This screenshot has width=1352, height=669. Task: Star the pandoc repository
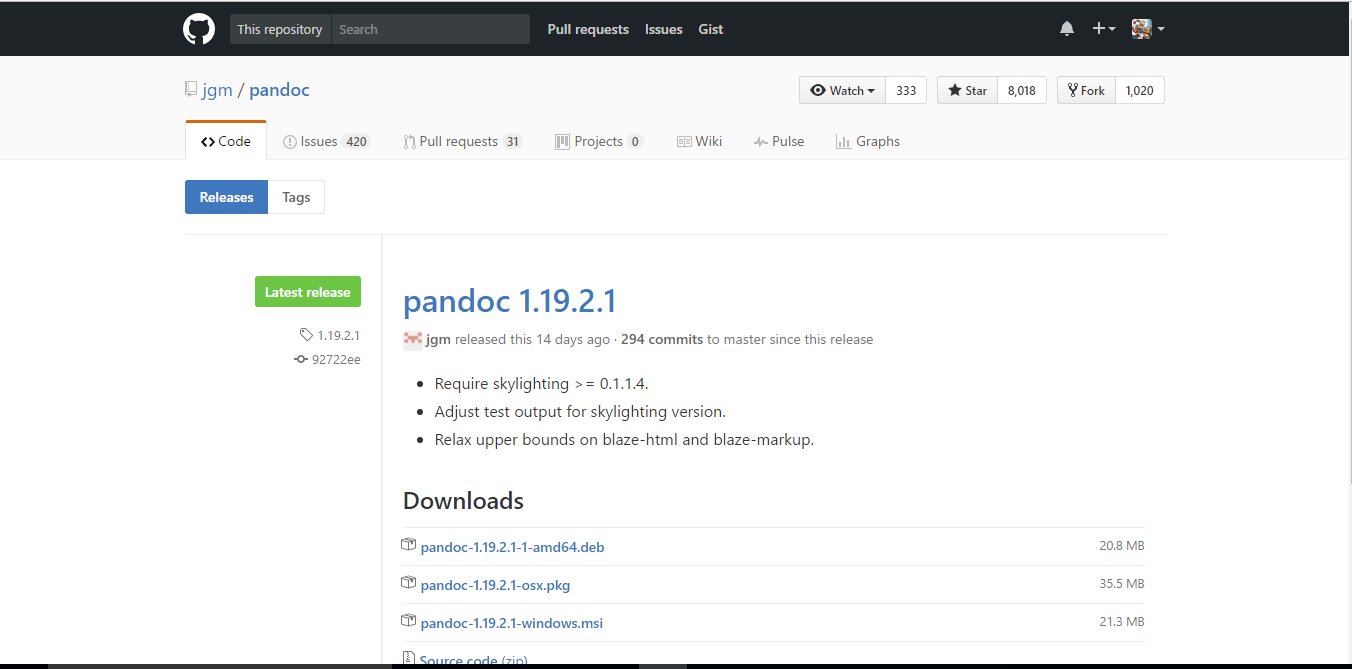(x=967, y=90)
